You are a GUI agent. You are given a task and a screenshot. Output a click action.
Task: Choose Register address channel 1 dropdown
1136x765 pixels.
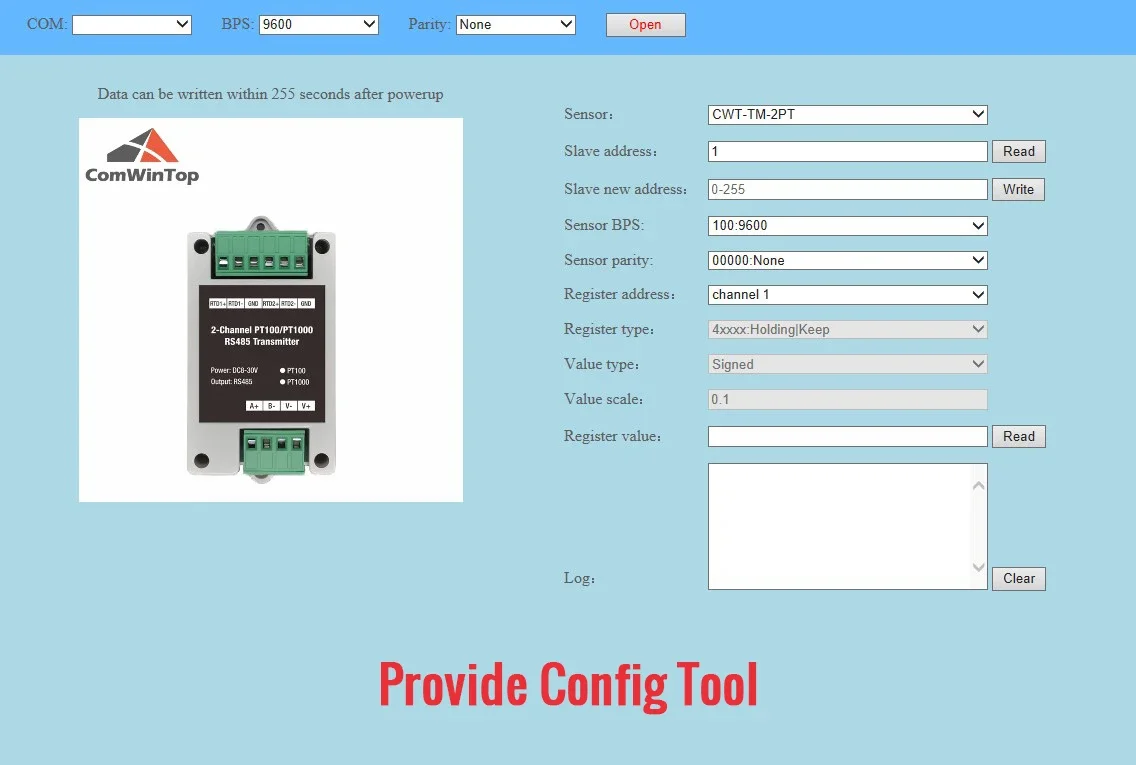(848, 295)
